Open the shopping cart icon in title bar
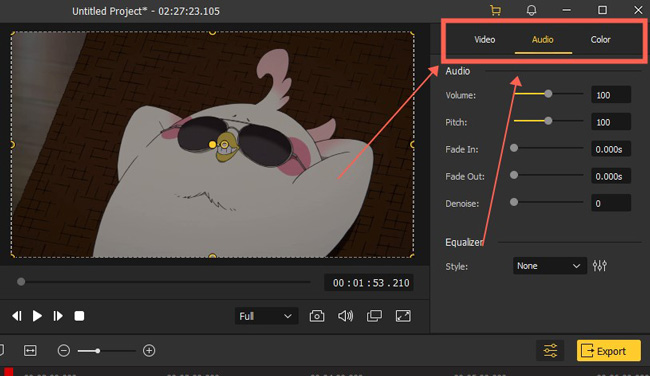 pos(495,10)
